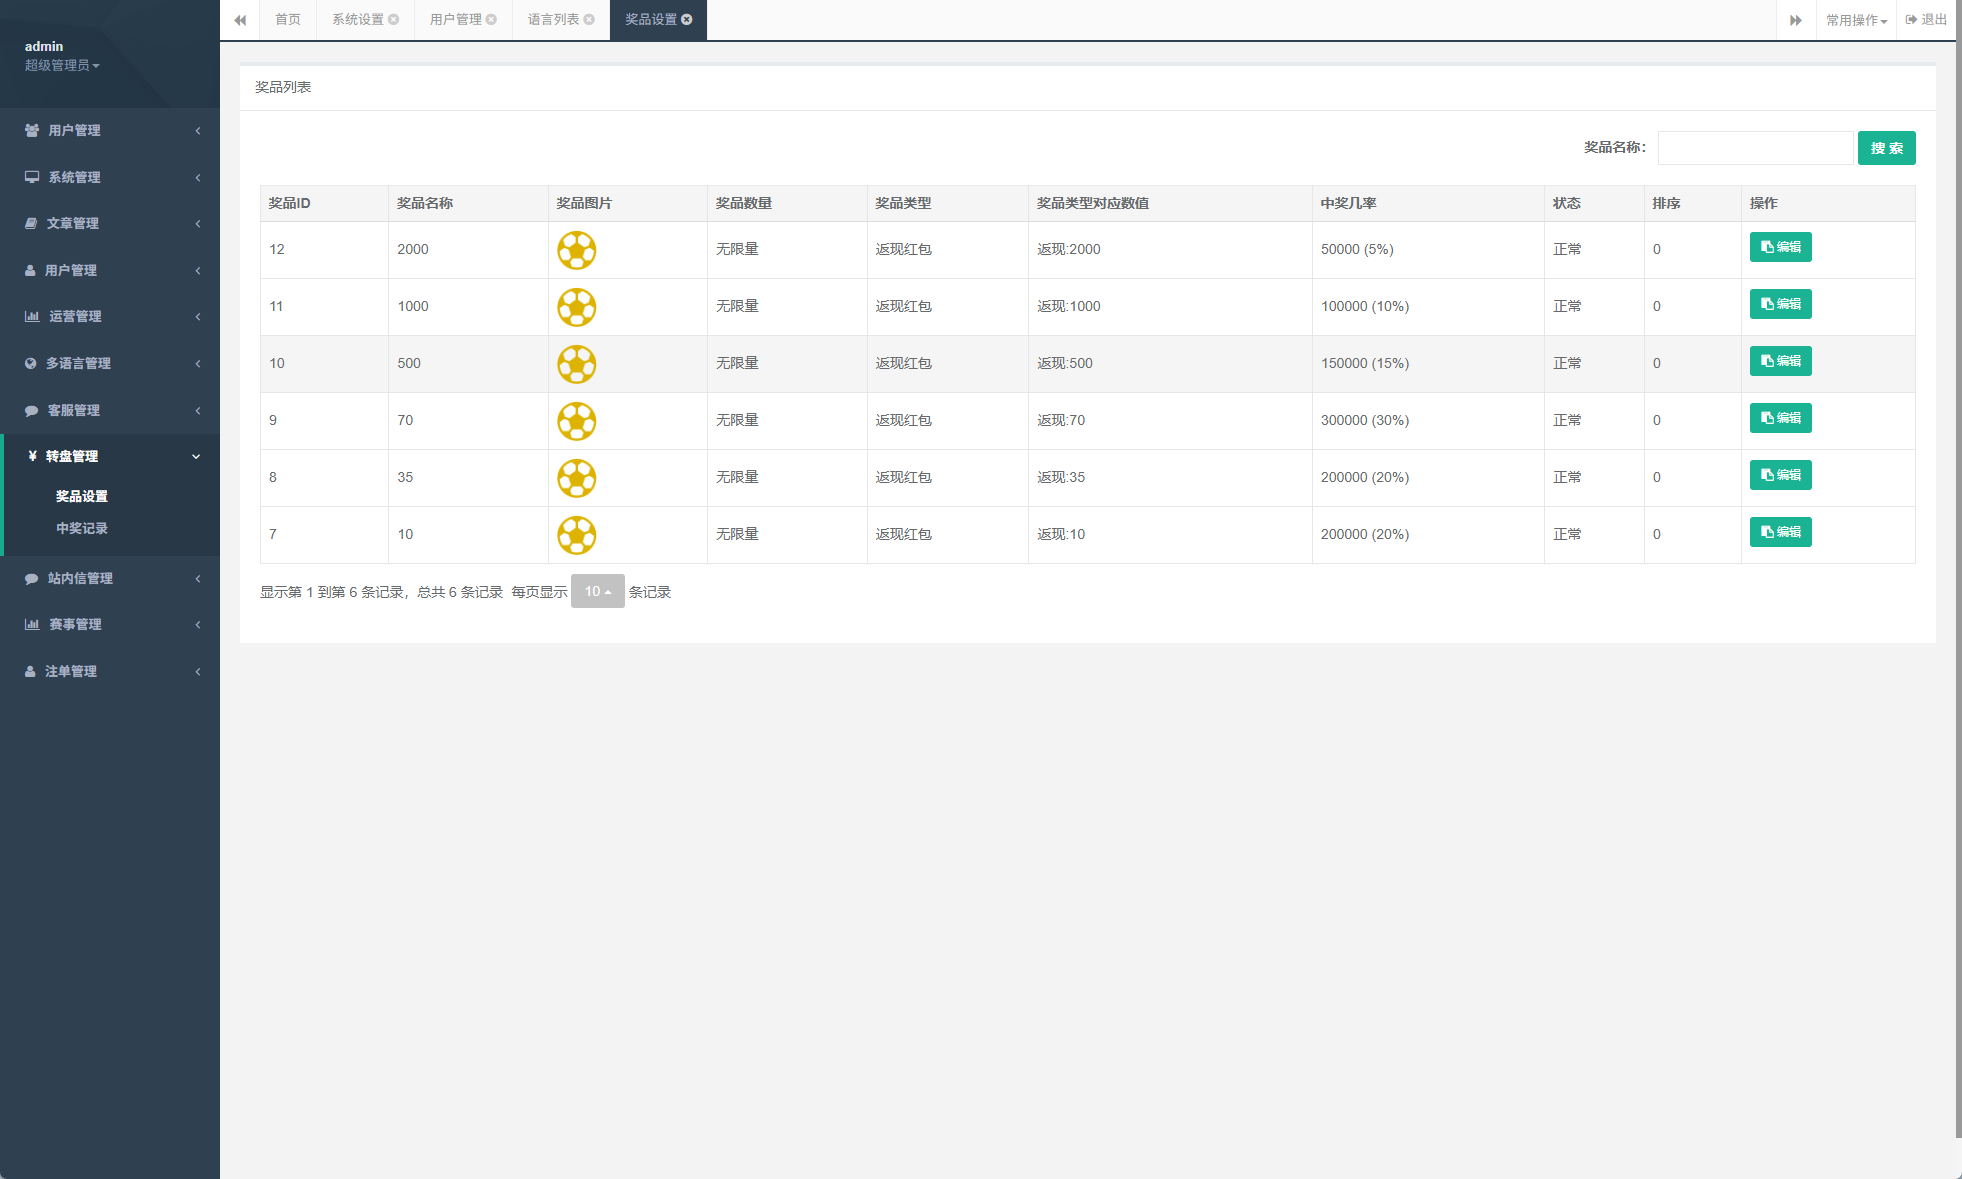Click the tabs scroll-left double arrow icon
The image size is (1962, 1179).
tap(240, 20)
